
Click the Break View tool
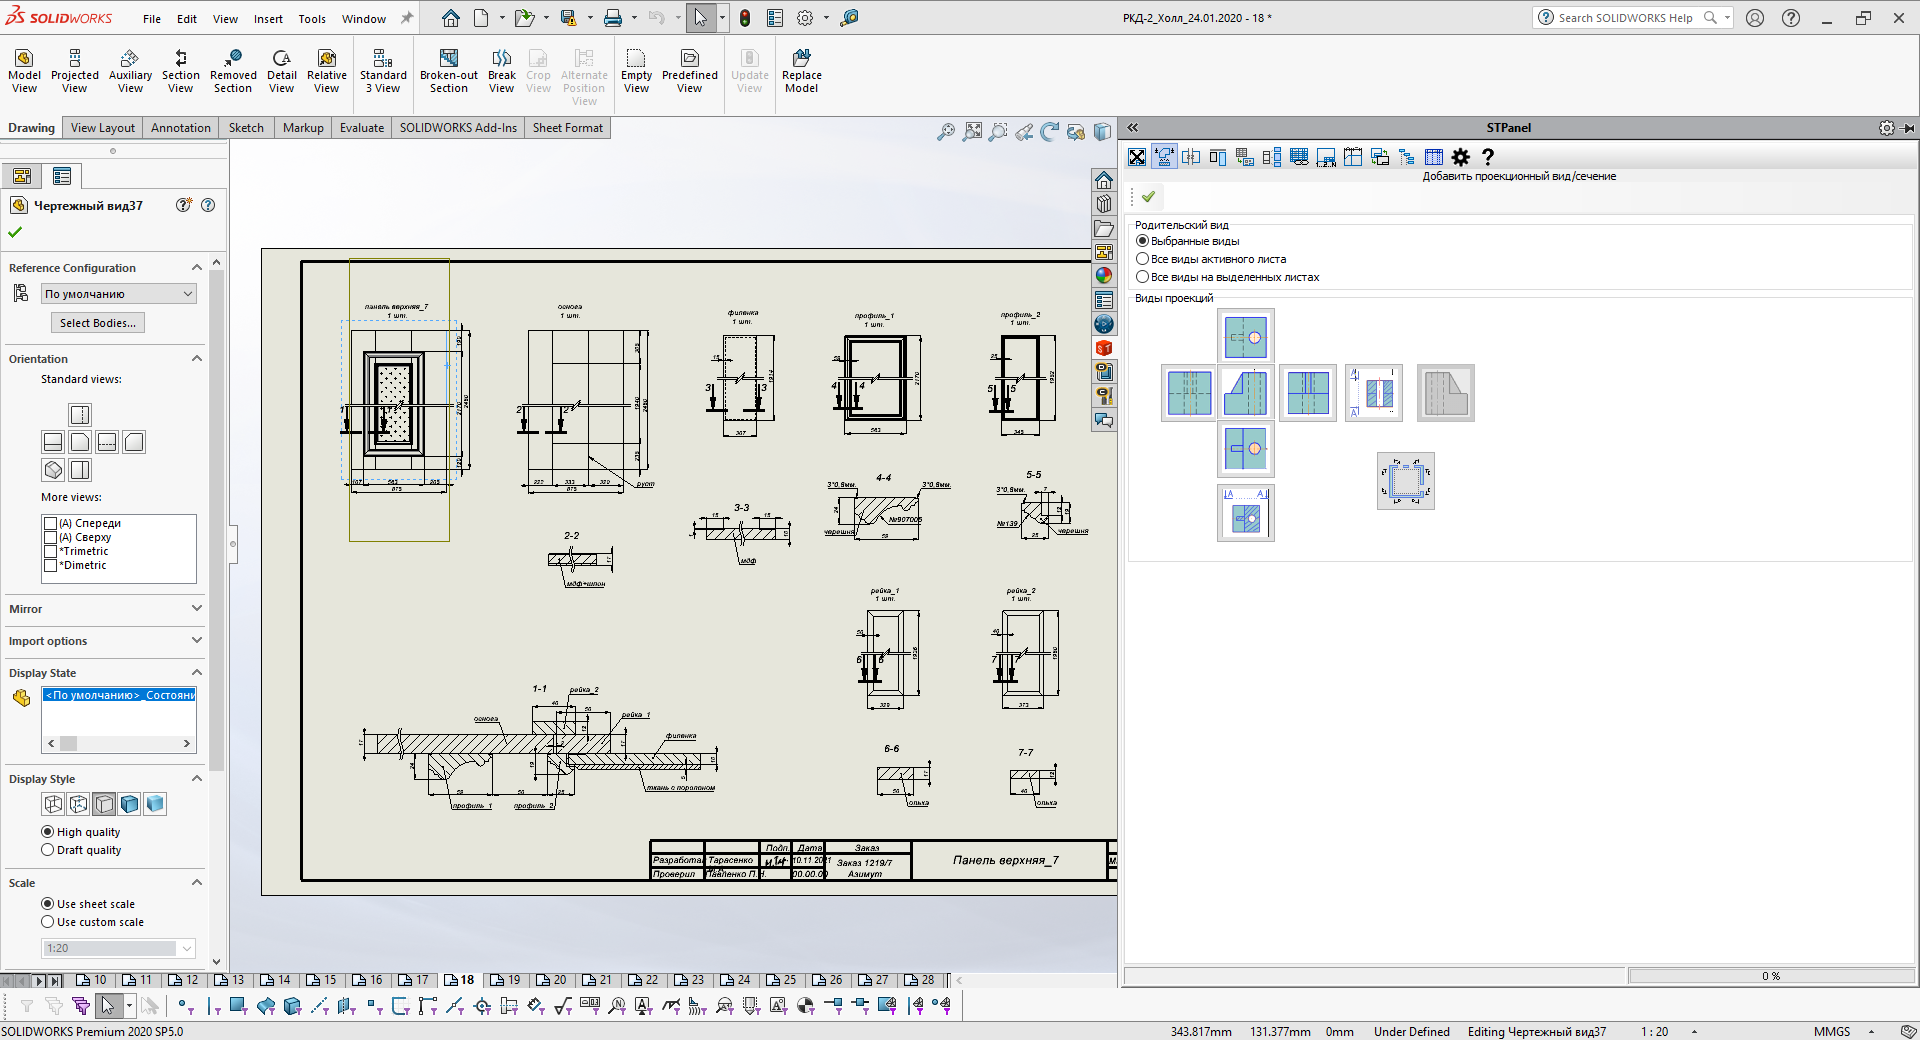tap(502, 71)
